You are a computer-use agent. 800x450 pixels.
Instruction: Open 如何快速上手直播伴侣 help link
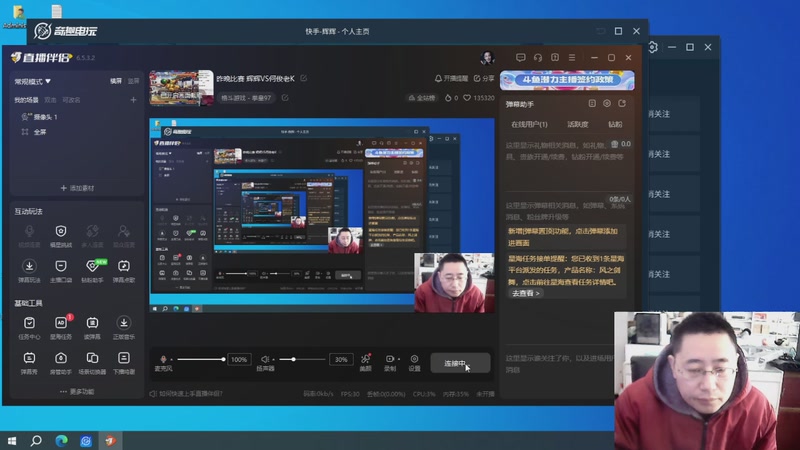coord(186,393)
